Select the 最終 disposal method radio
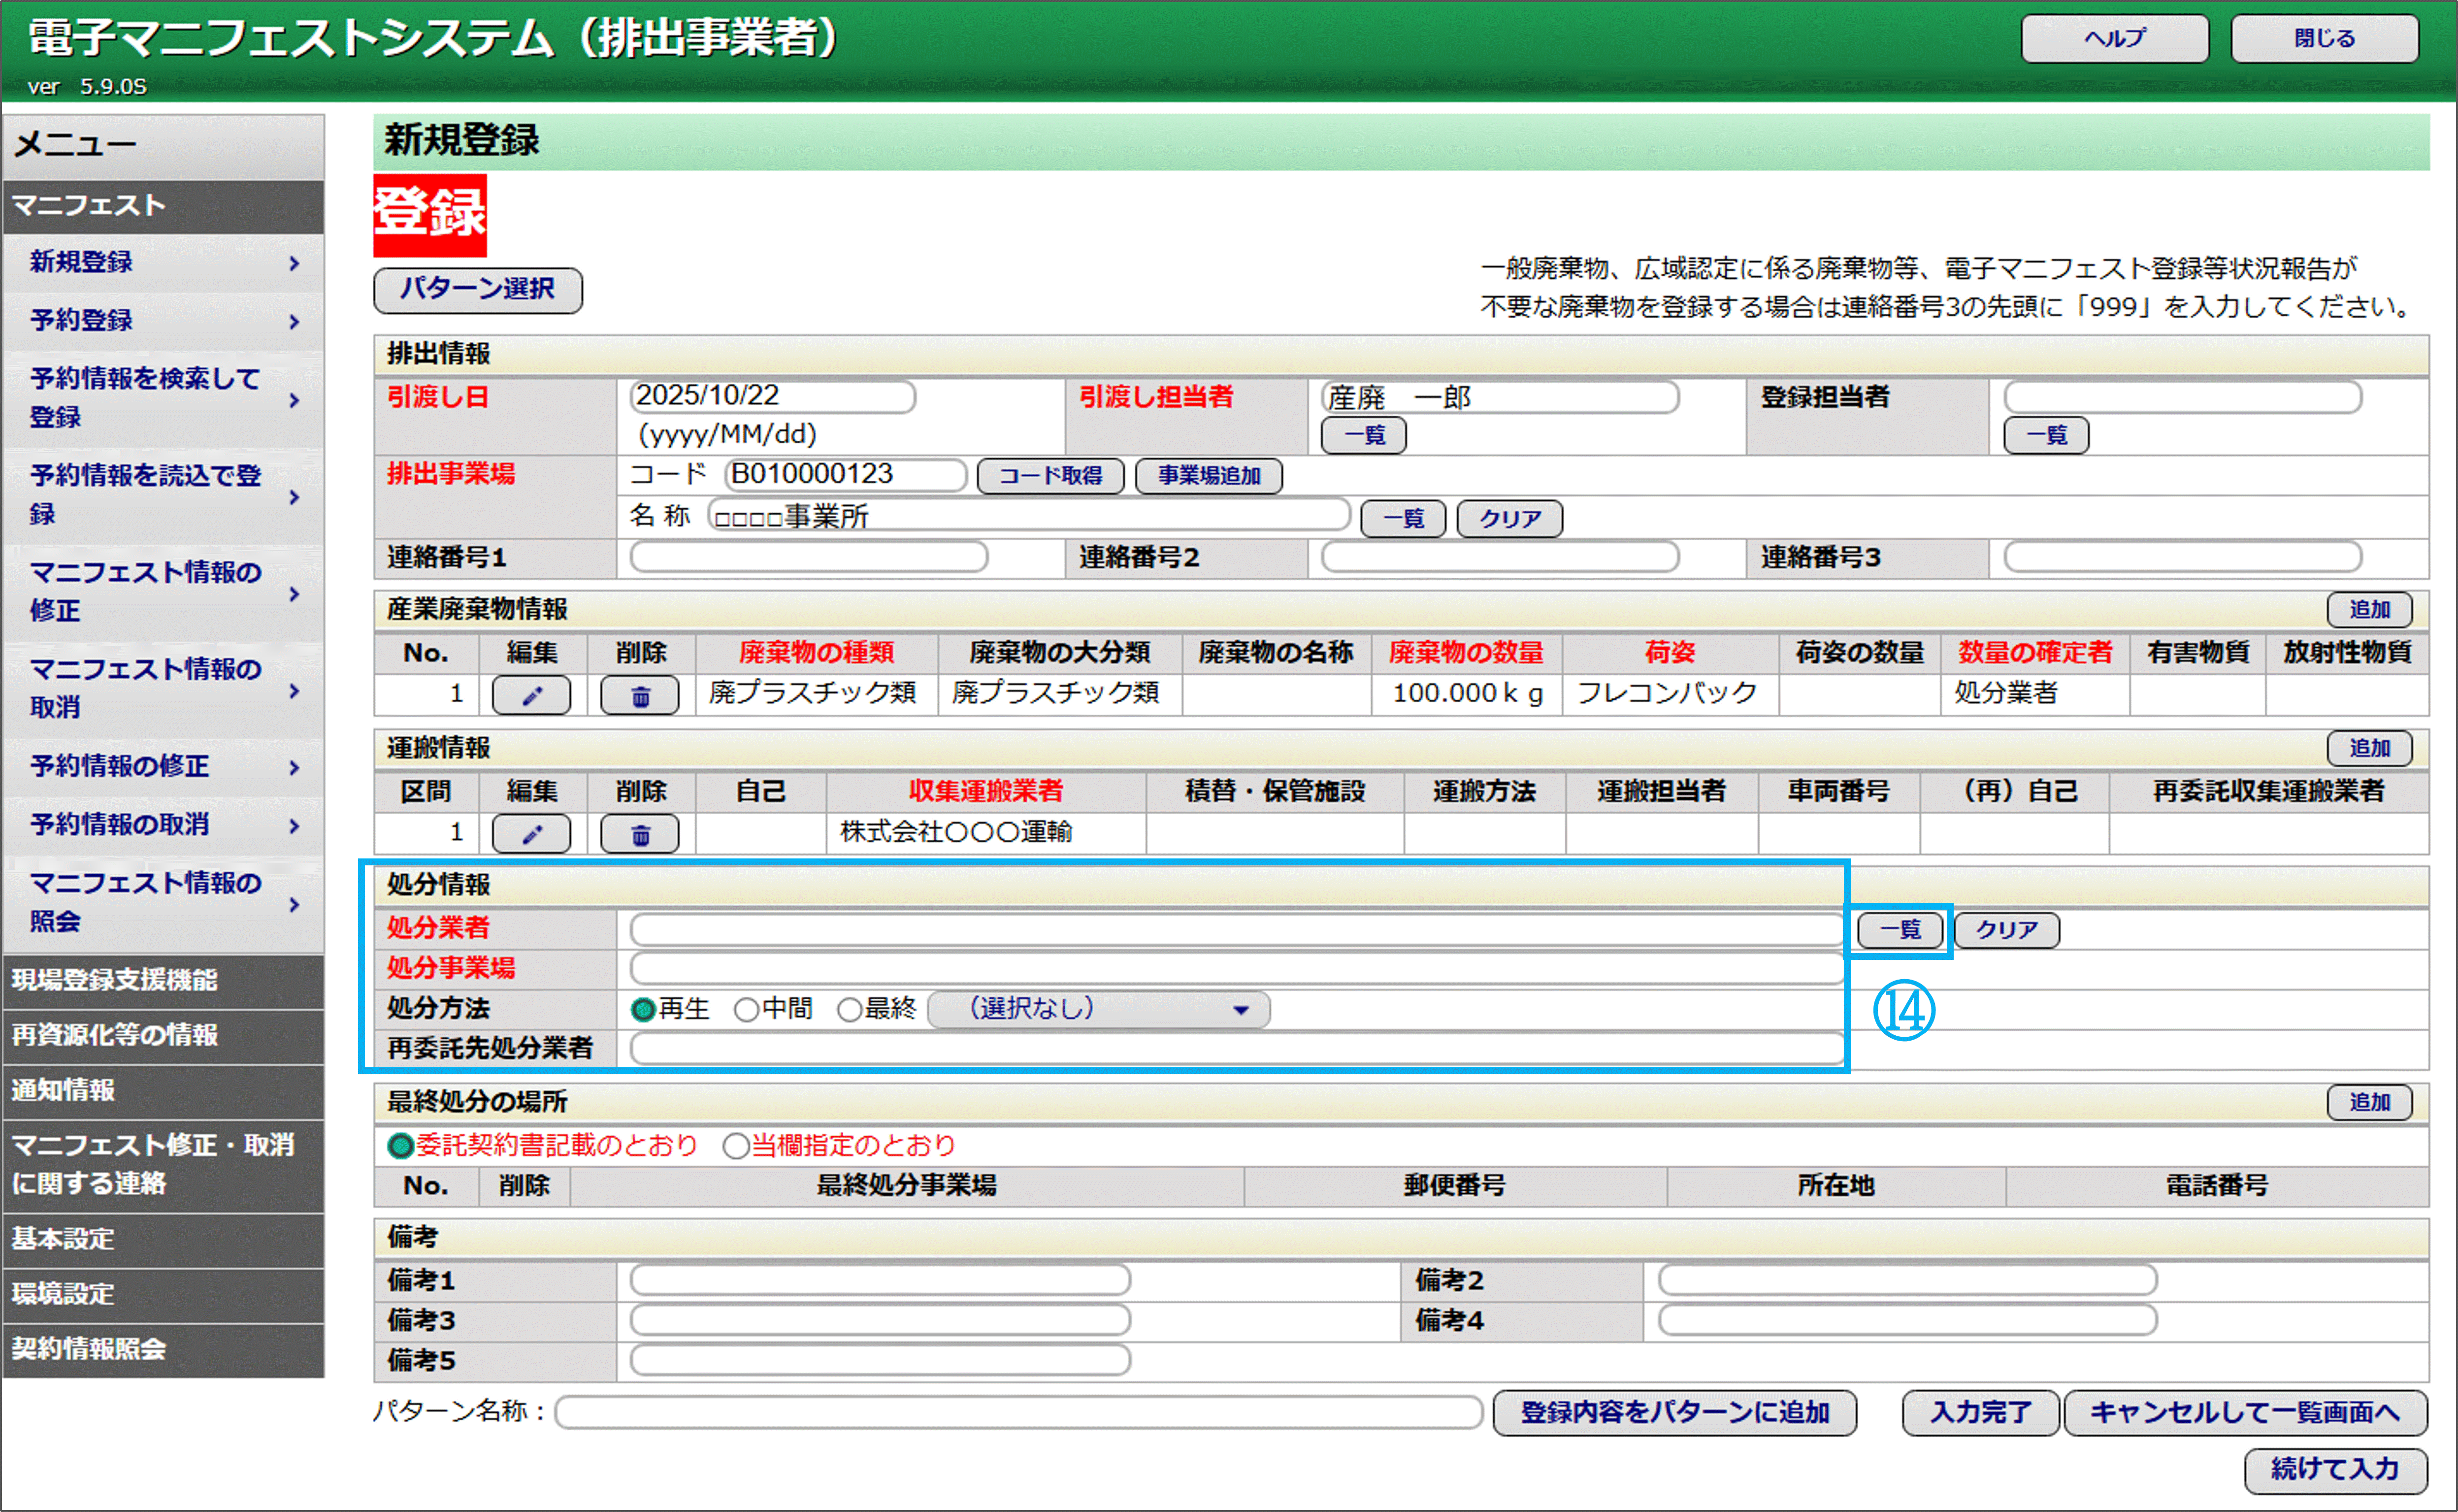Image resolution: width=2458 pixels, height=1512 pixels. point(849,1010)
